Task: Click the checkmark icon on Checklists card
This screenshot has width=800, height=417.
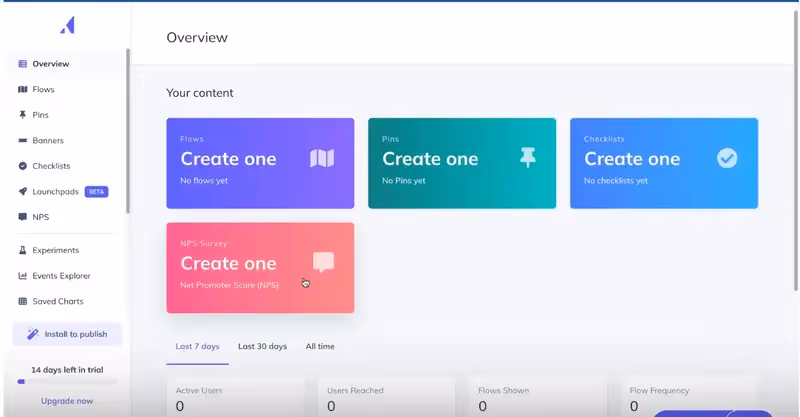Action: coord(727,158)
